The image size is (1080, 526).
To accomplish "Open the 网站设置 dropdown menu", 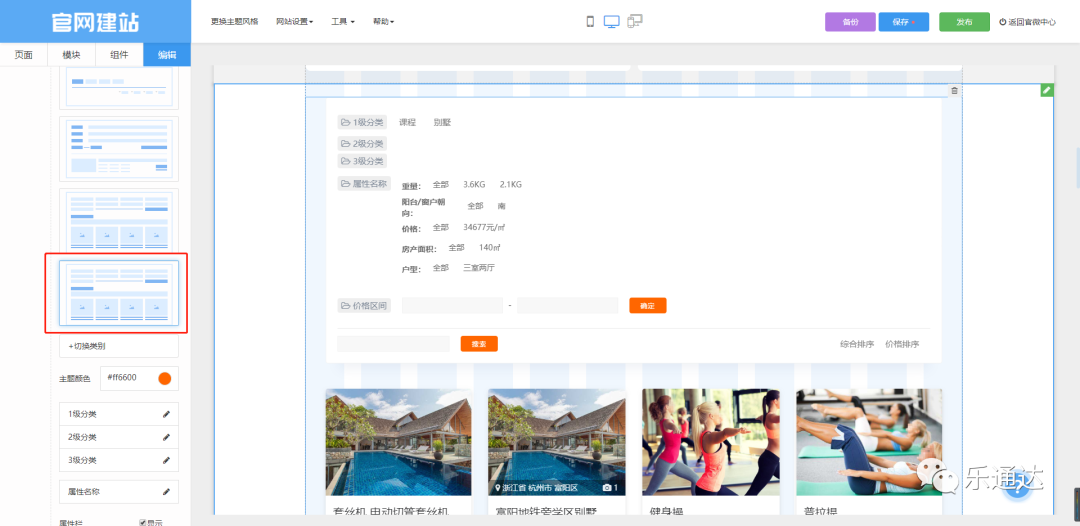I will click(x=294, y=21).
